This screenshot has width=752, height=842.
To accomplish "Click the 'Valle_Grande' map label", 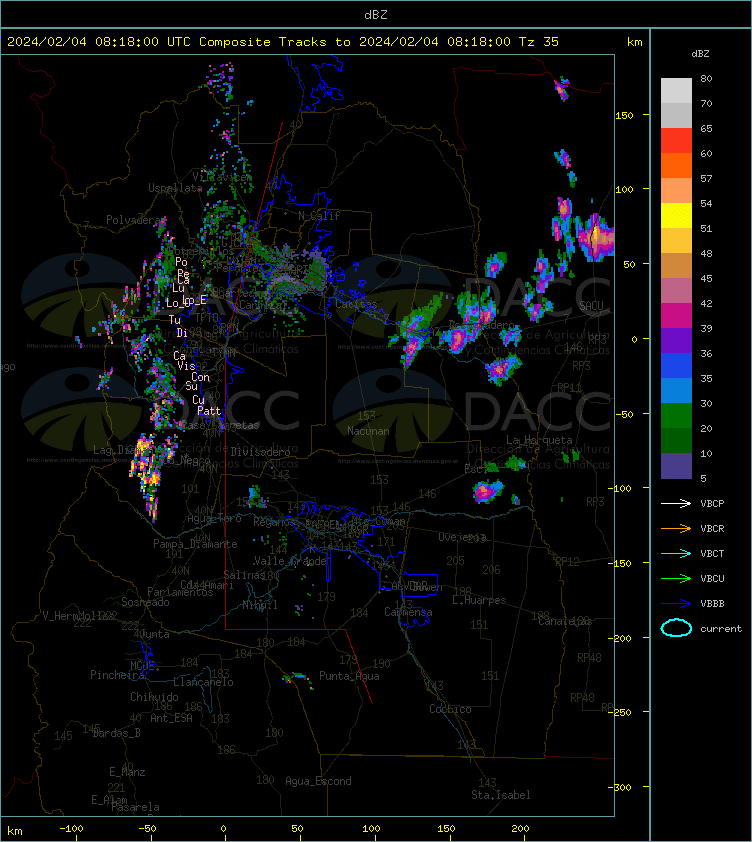I will coord(290,561).
